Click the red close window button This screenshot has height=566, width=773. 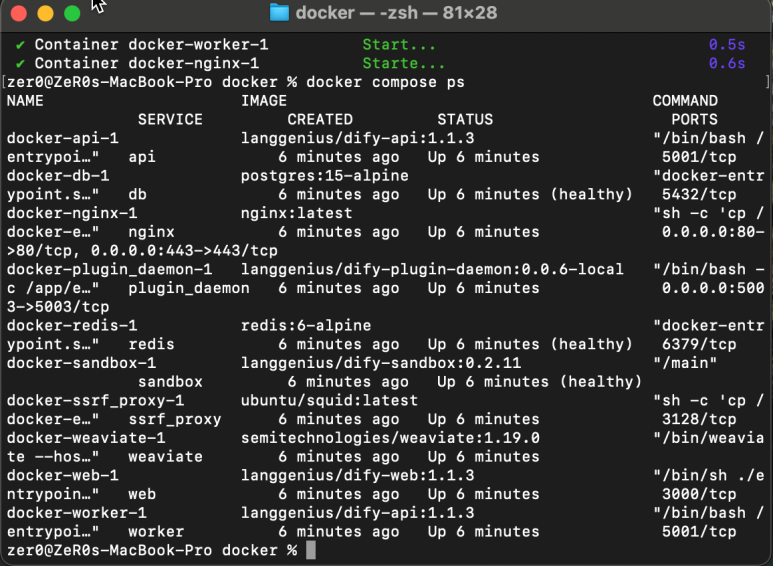(19, 13)
